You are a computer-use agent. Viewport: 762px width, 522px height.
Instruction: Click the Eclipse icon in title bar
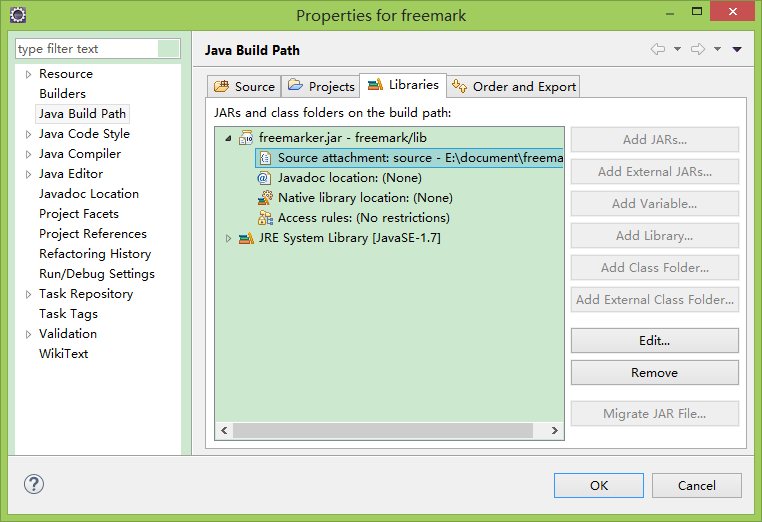18,15
